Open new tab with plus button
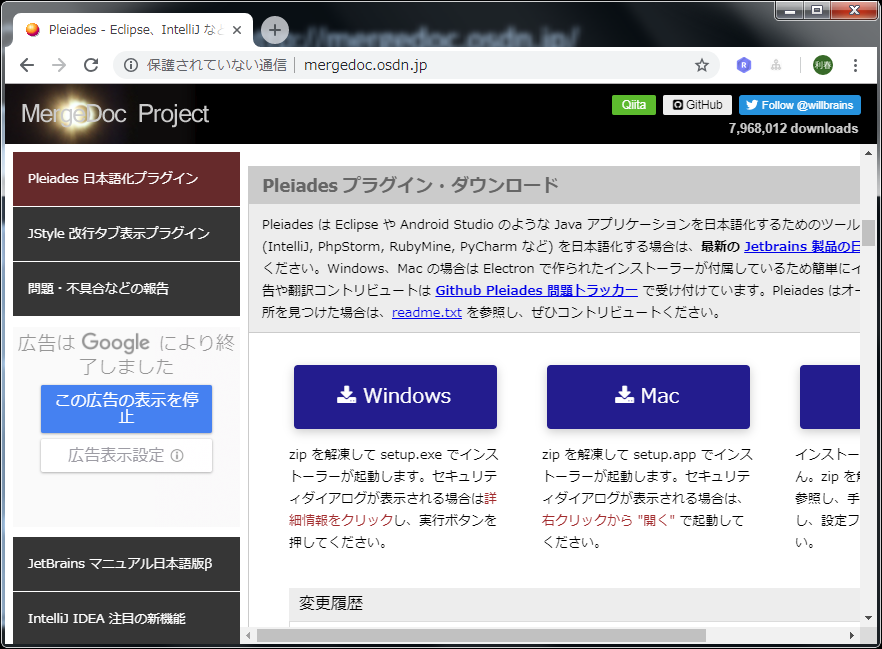 [x=275, y=30]
